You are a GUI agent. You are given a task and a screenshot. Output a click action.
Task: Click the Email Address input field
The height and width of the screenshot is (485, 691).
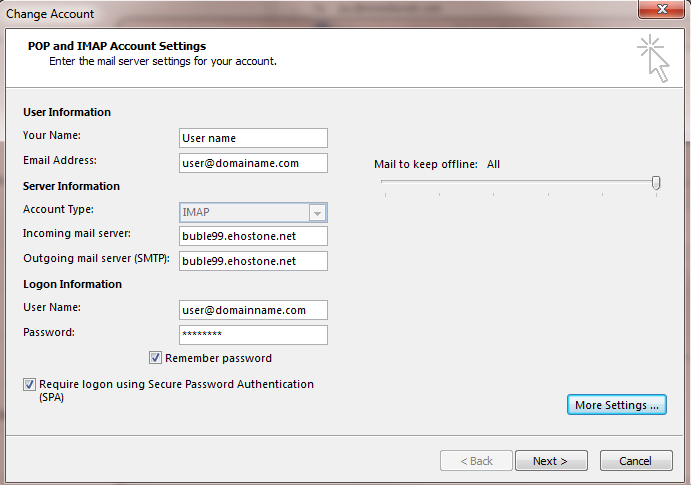[x=253, y=163]
